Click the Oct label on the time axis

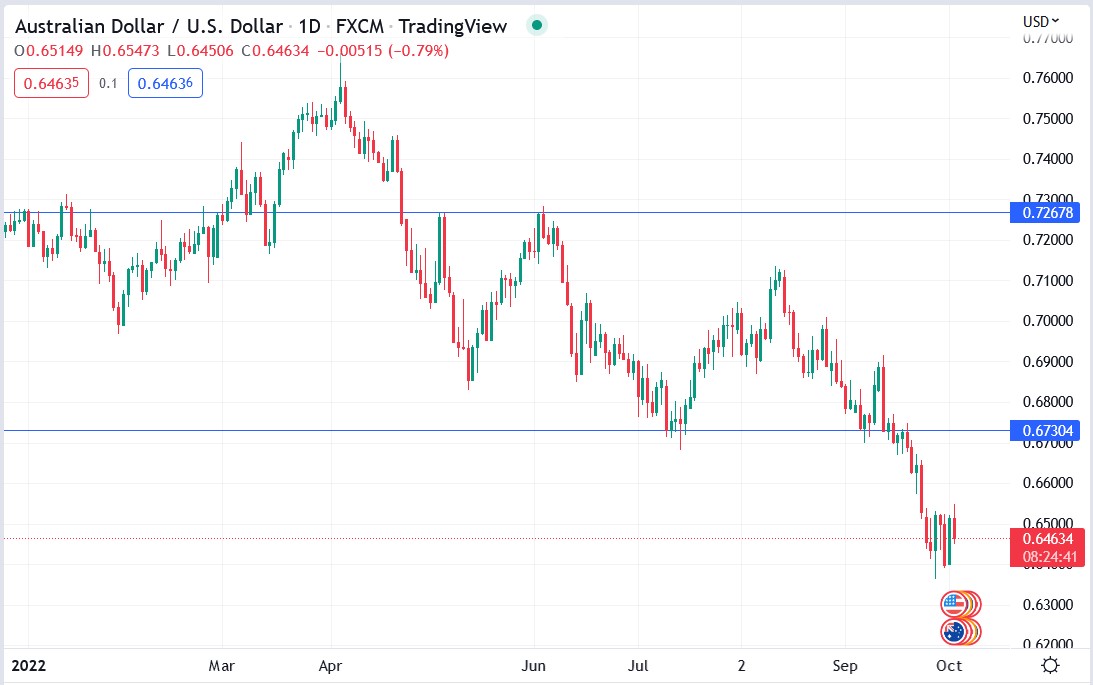click(x=948, y=665)
